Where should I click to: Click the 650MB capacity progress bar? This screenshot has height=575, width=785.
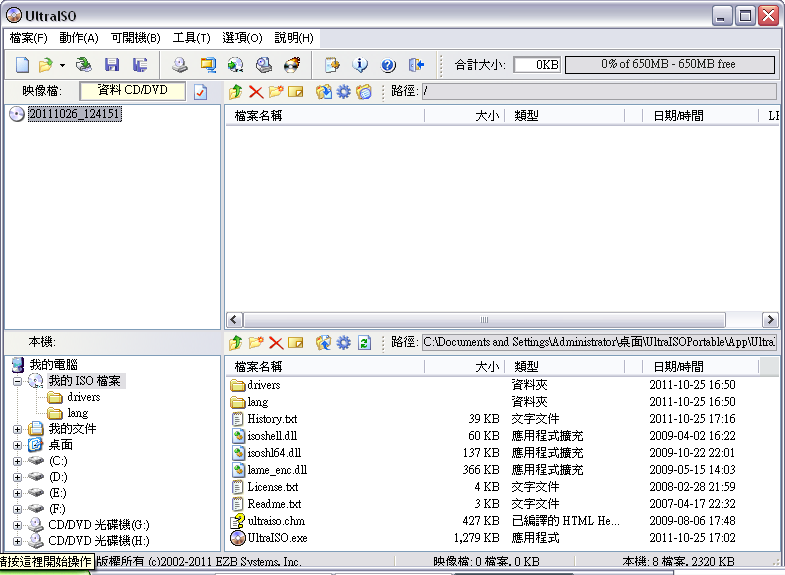670,65
